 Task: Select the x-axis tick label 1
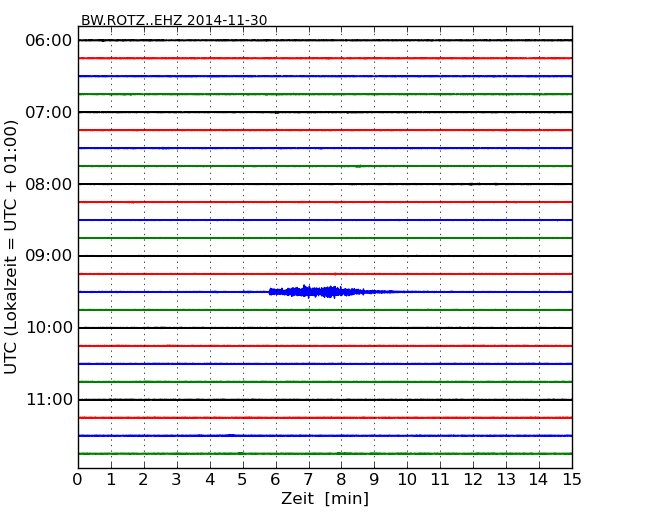(x=111, y=480)
